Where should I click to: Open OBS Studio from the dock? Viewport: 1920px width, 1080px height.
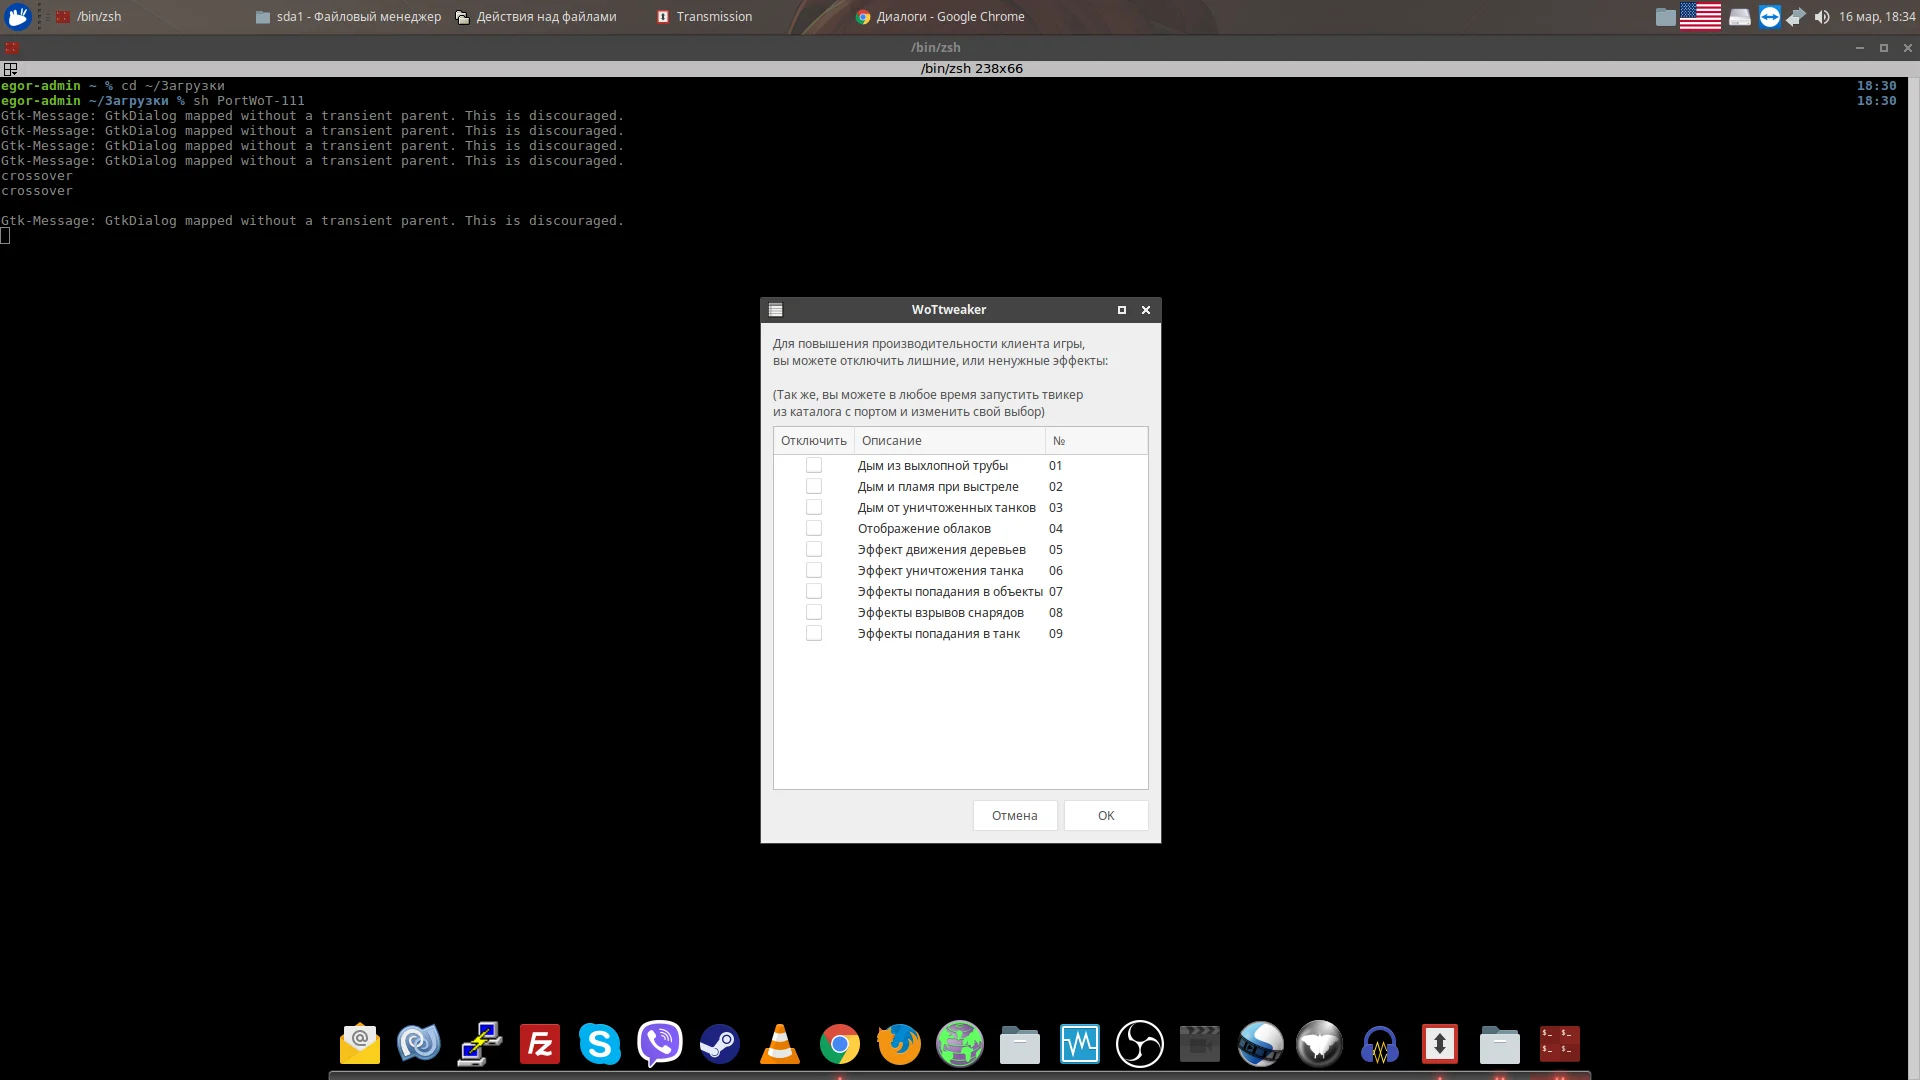pos(1139,1044)
